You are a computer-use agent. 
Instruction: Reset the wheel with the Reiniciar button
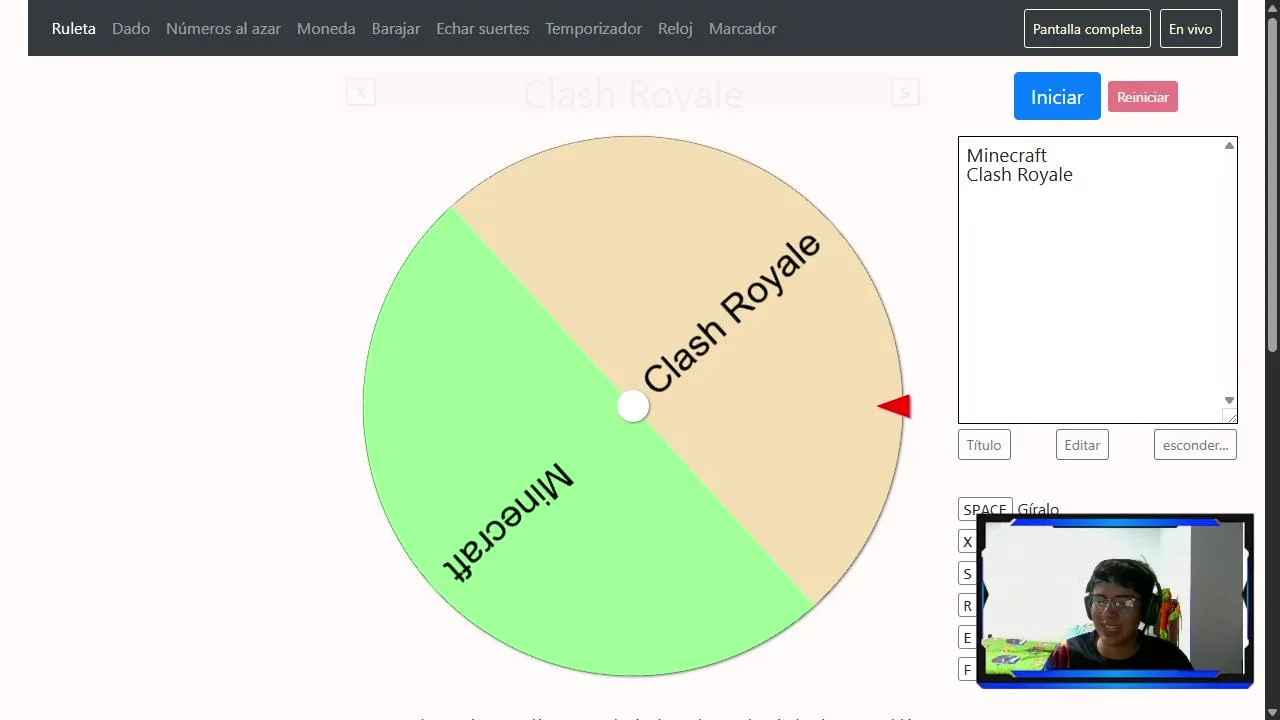[1143, 97]
